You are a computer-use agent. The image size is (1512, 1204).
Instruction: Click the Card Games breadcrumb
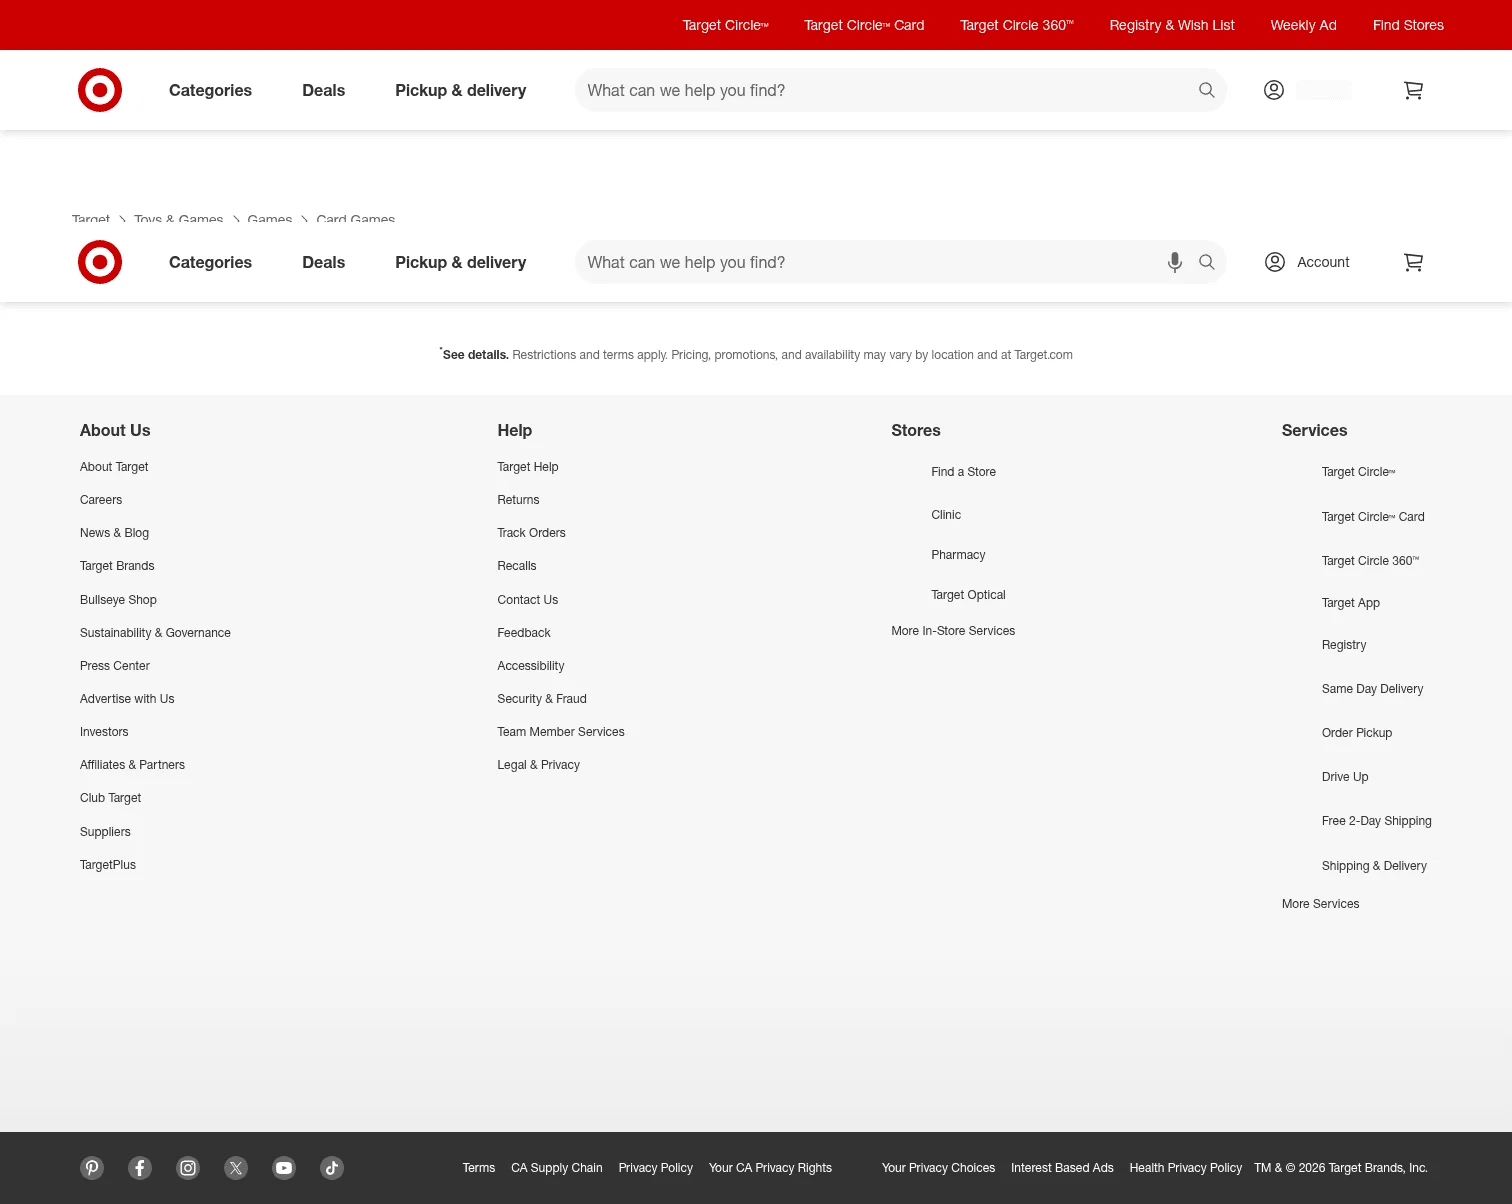[355, 219]
